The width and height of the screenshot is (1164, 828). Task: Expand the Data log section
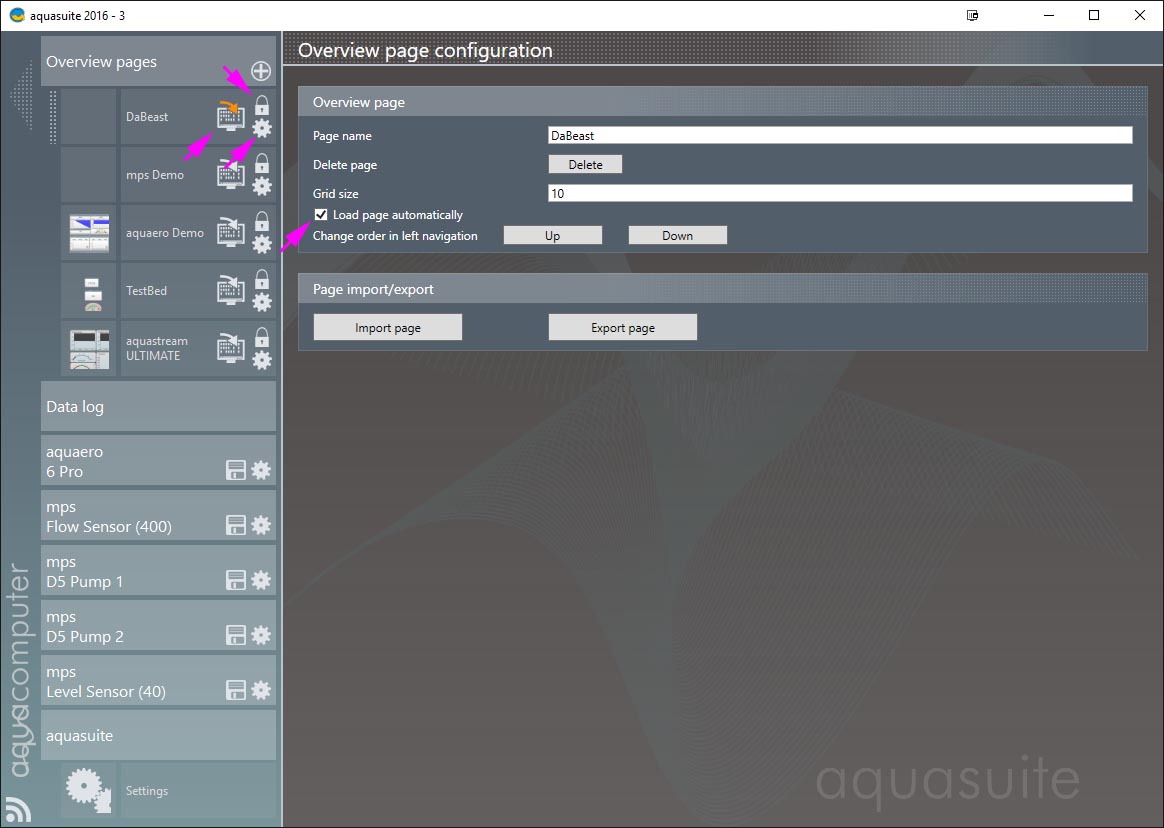pos(158,407)
